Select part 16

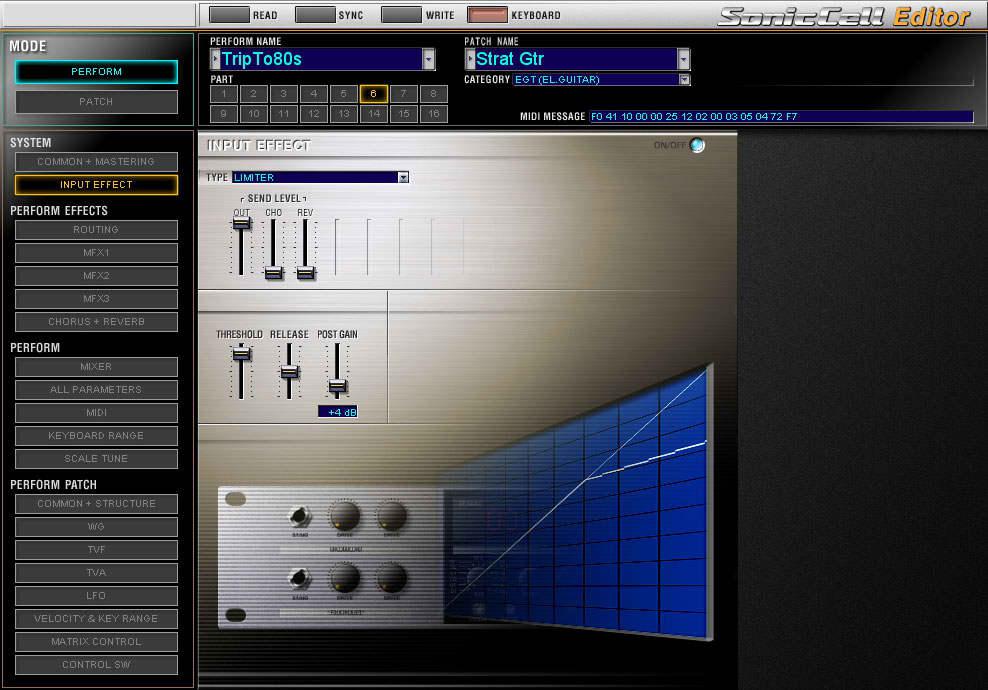[434, 114]
